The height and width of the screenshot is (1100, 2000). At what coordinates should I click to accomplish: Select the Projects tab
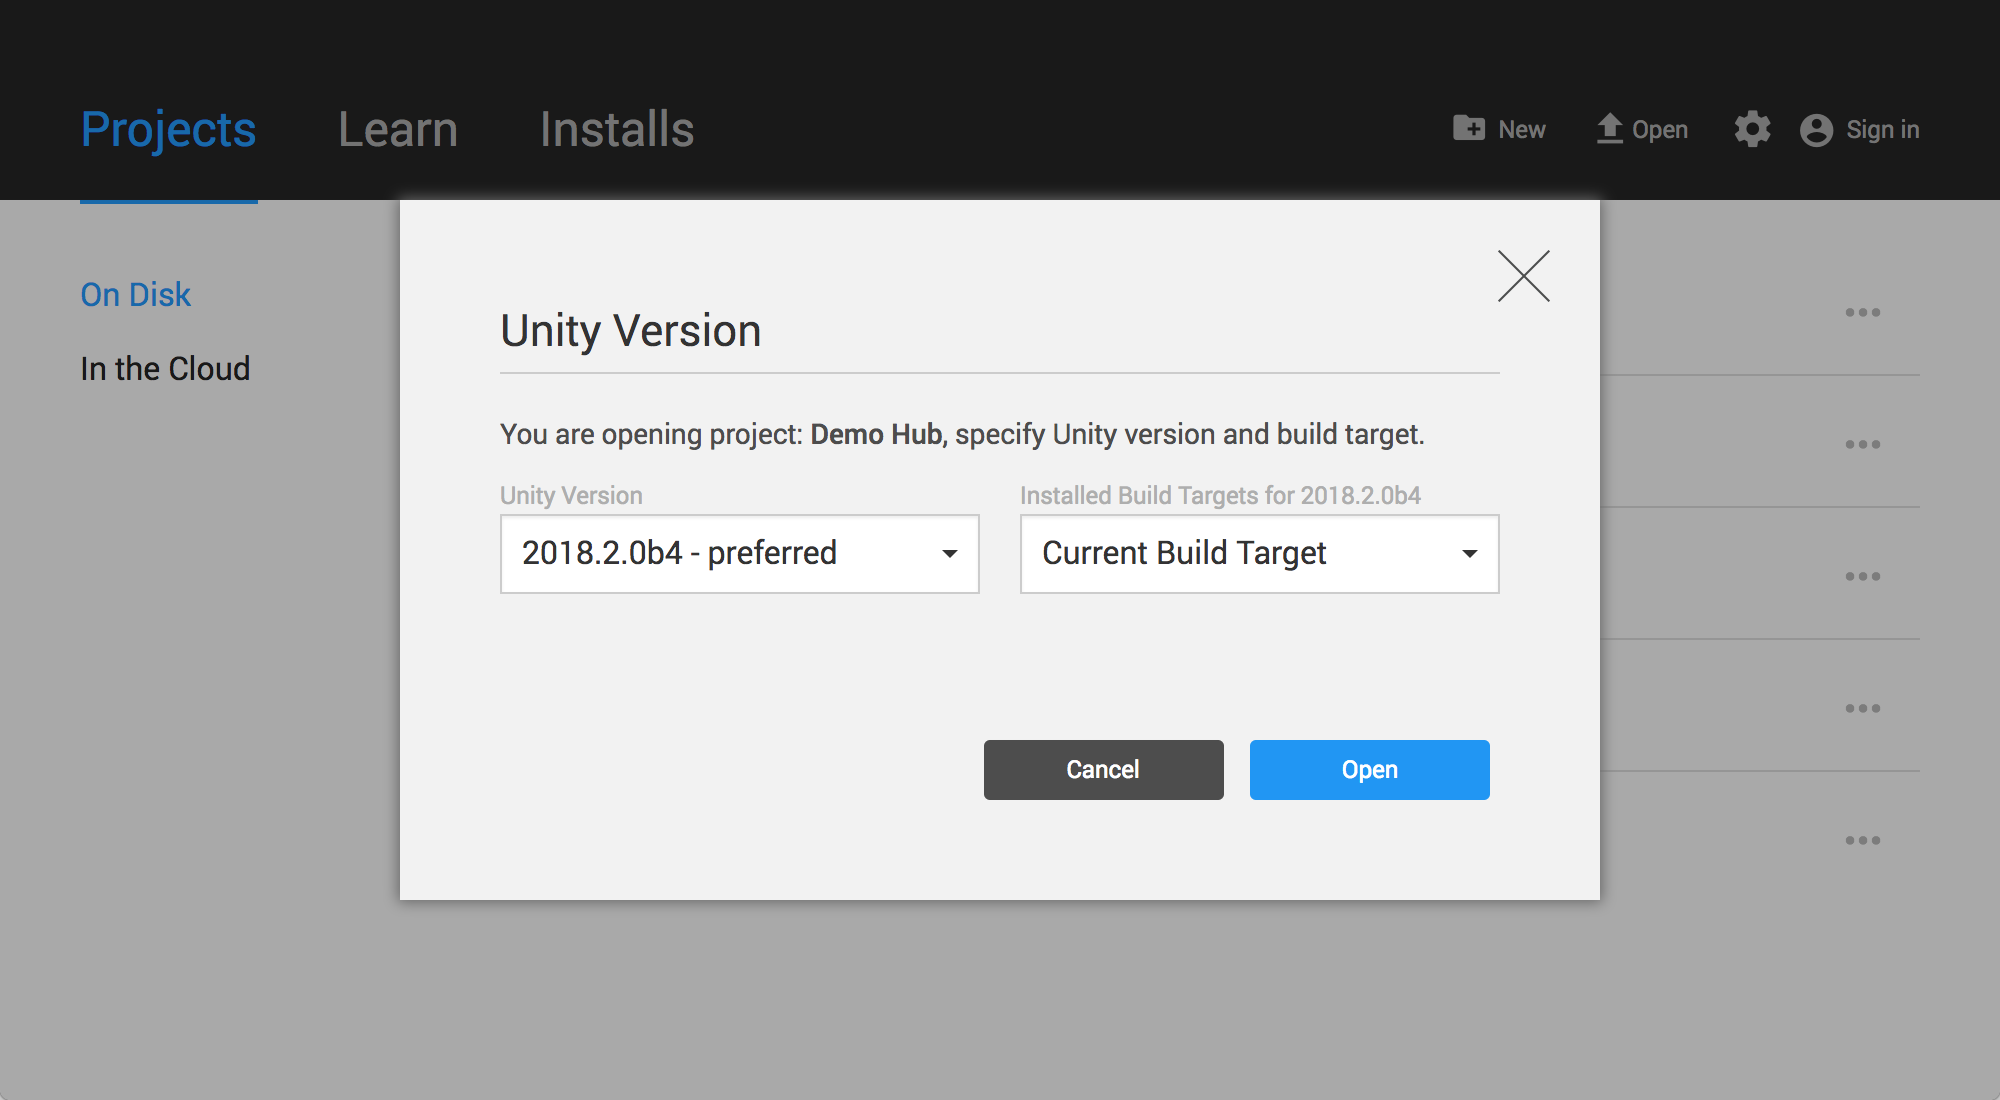(x=169, y=127)
